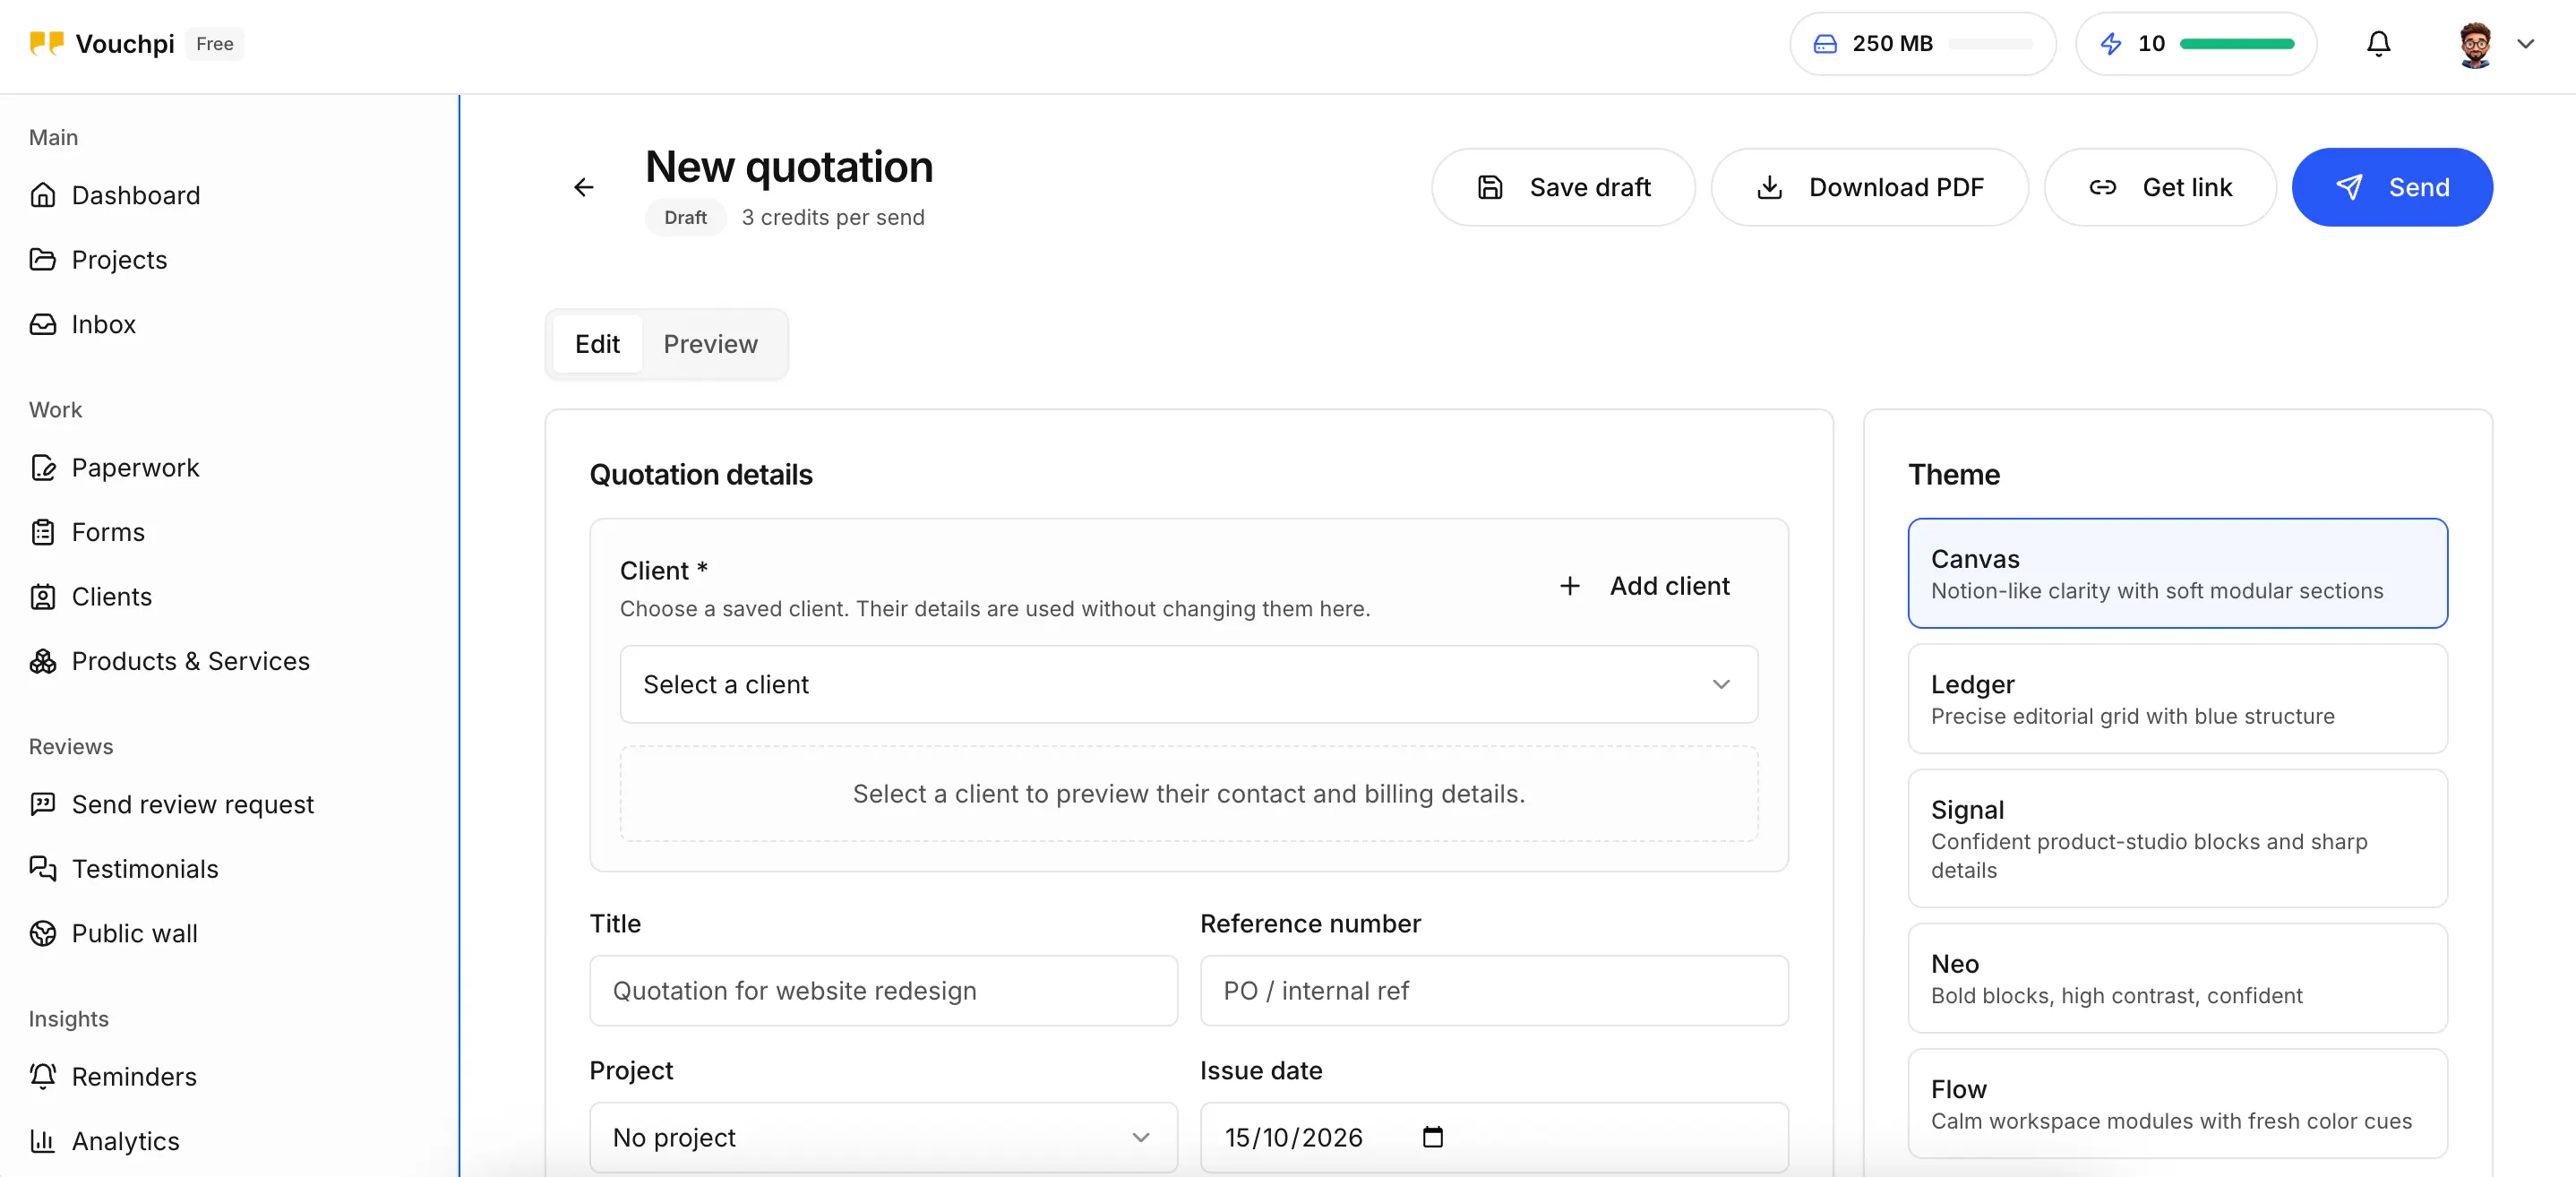Pick the Signal theme

(x=2177, y=838)
